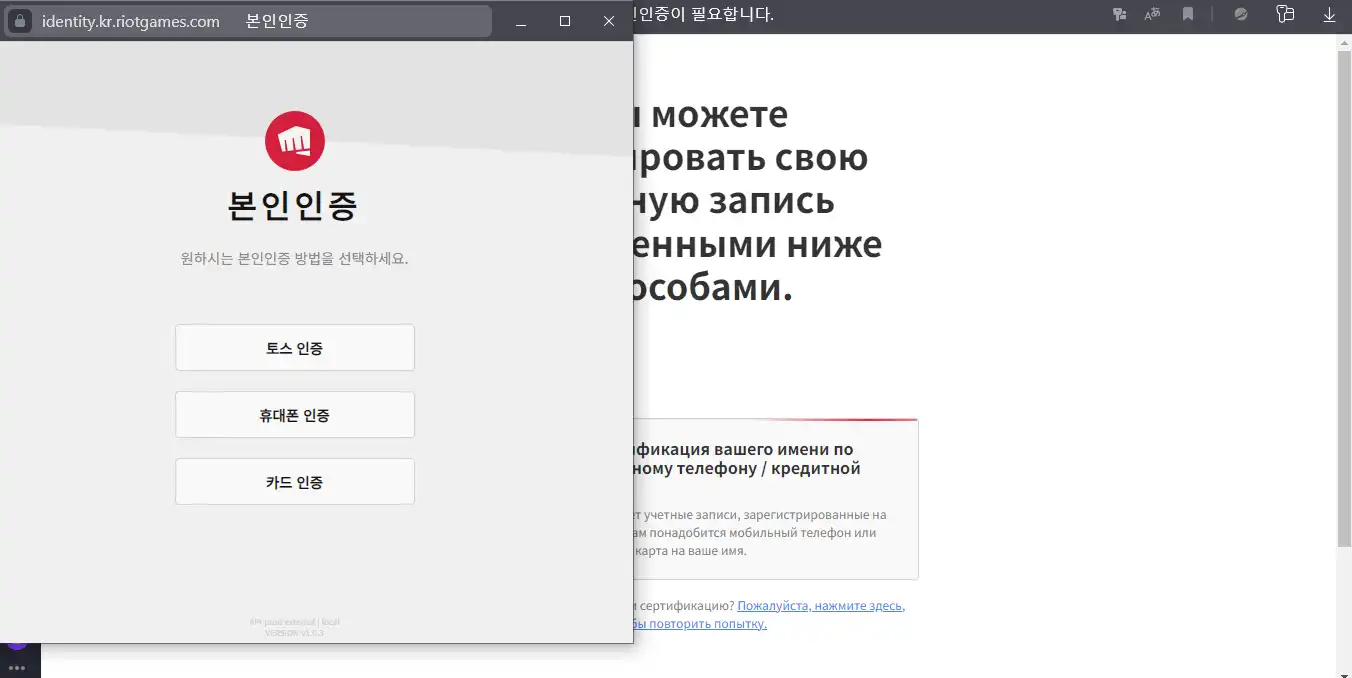Pick the 카드 인증 card verification button
The height and width of the screenshot is (678, 1352).
coord(295,482)
